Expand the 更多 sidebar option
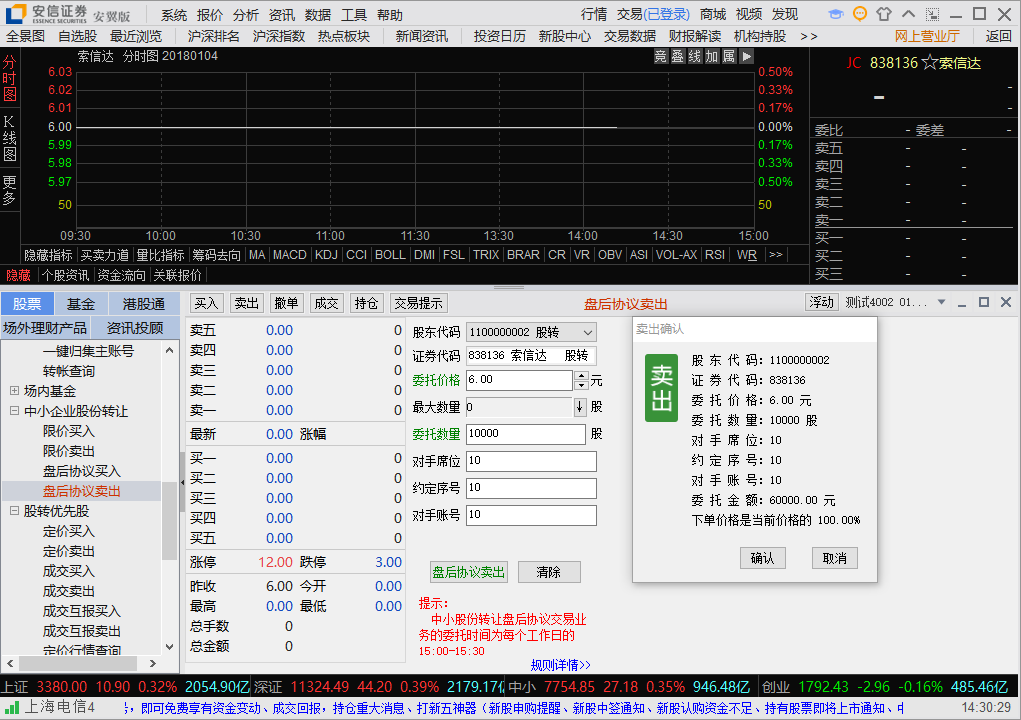This screenshot has height=720, width=1021. (9, 190)
